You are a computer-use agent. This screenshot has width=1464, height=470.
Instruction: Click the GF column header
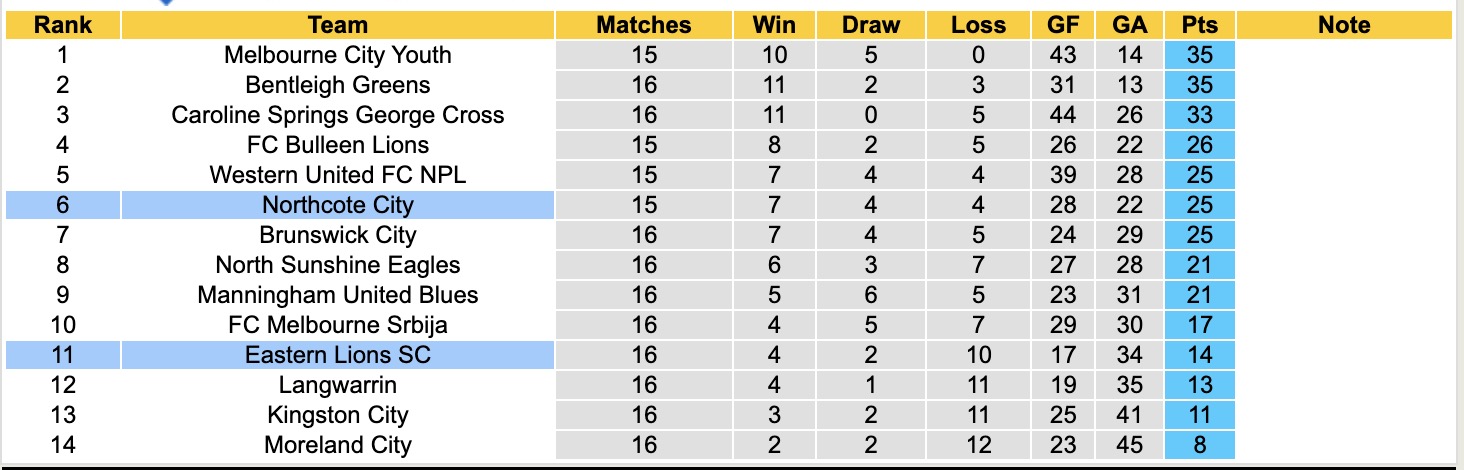tap(1063, 25)
